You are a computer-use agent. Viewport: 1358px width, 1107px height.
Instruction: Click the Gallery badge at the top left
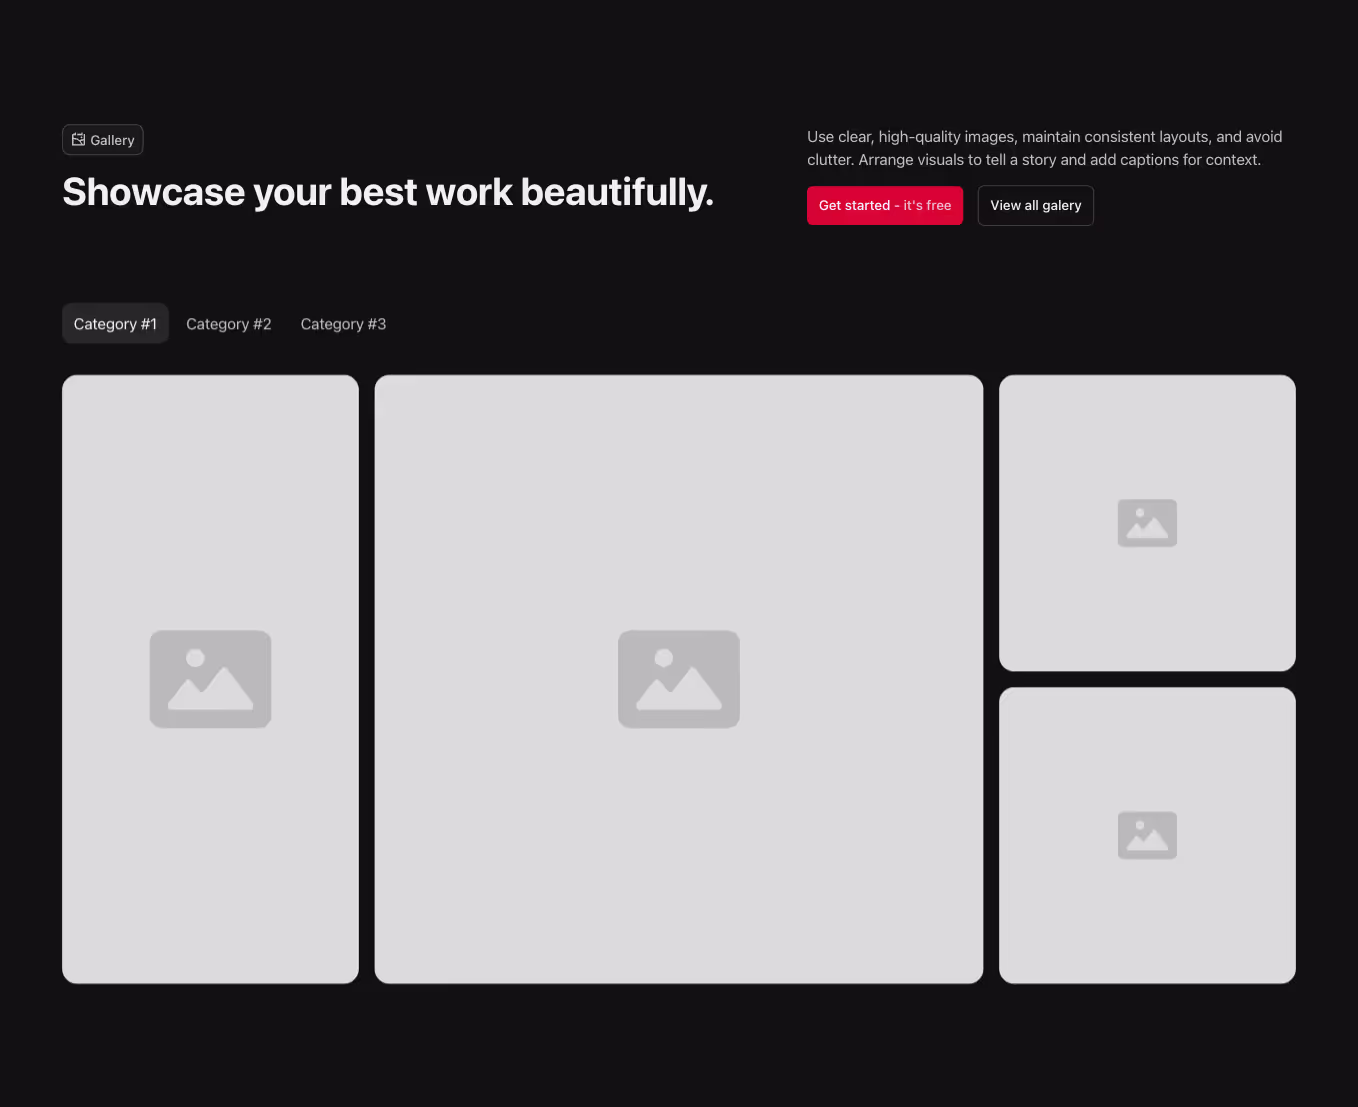pos(102,139)
